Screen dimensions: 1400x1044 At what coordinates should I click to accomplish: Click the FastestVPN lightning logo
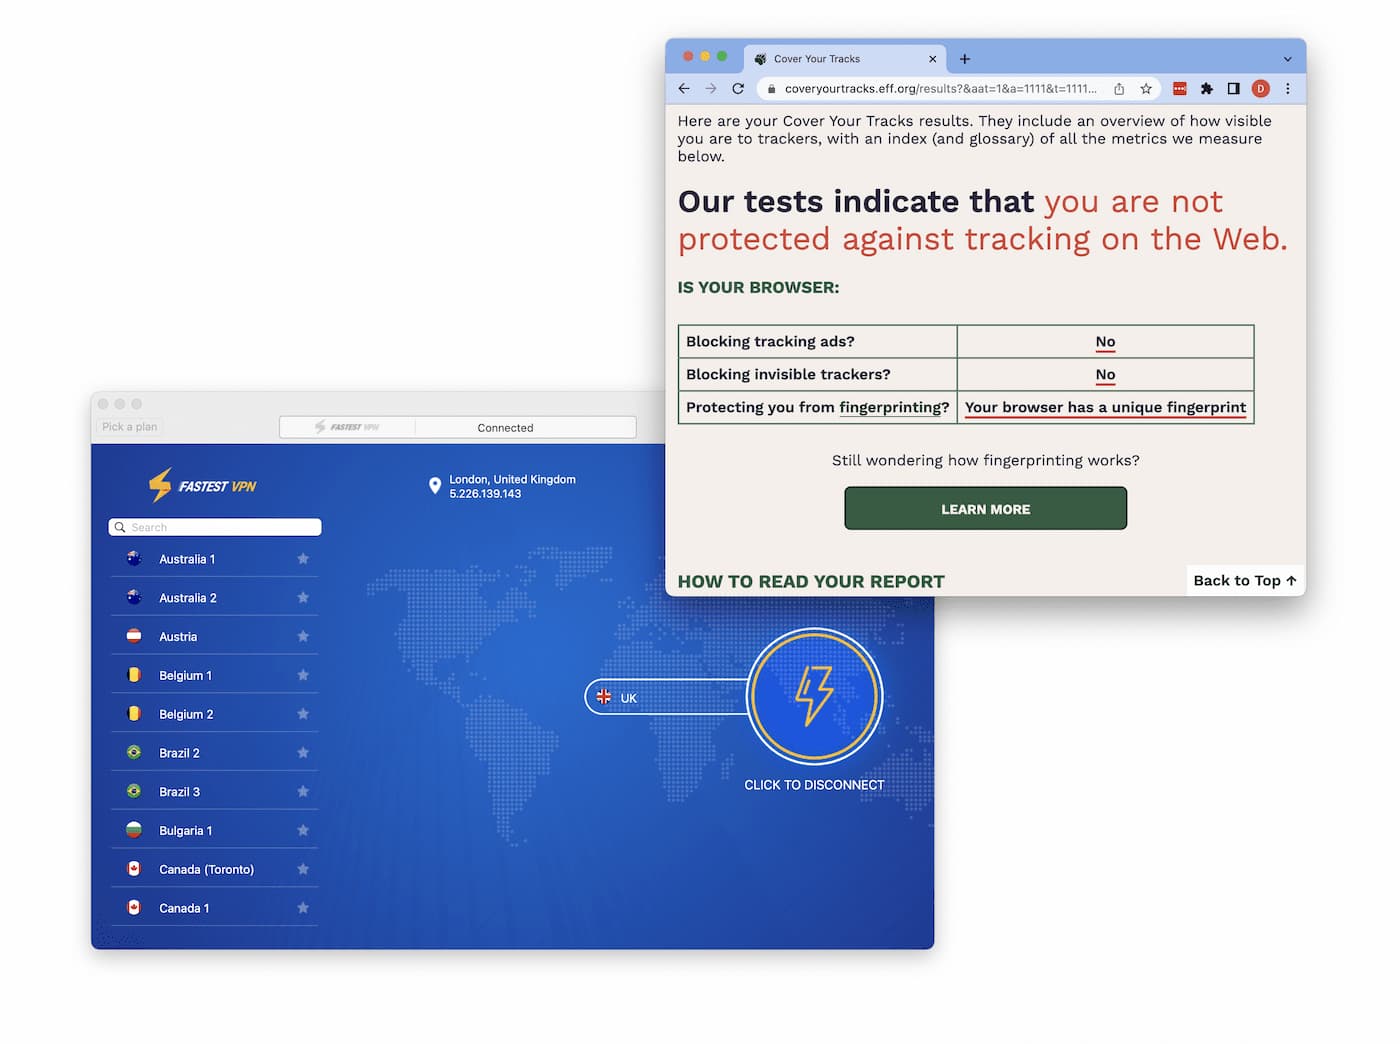[x=160, y=485]
